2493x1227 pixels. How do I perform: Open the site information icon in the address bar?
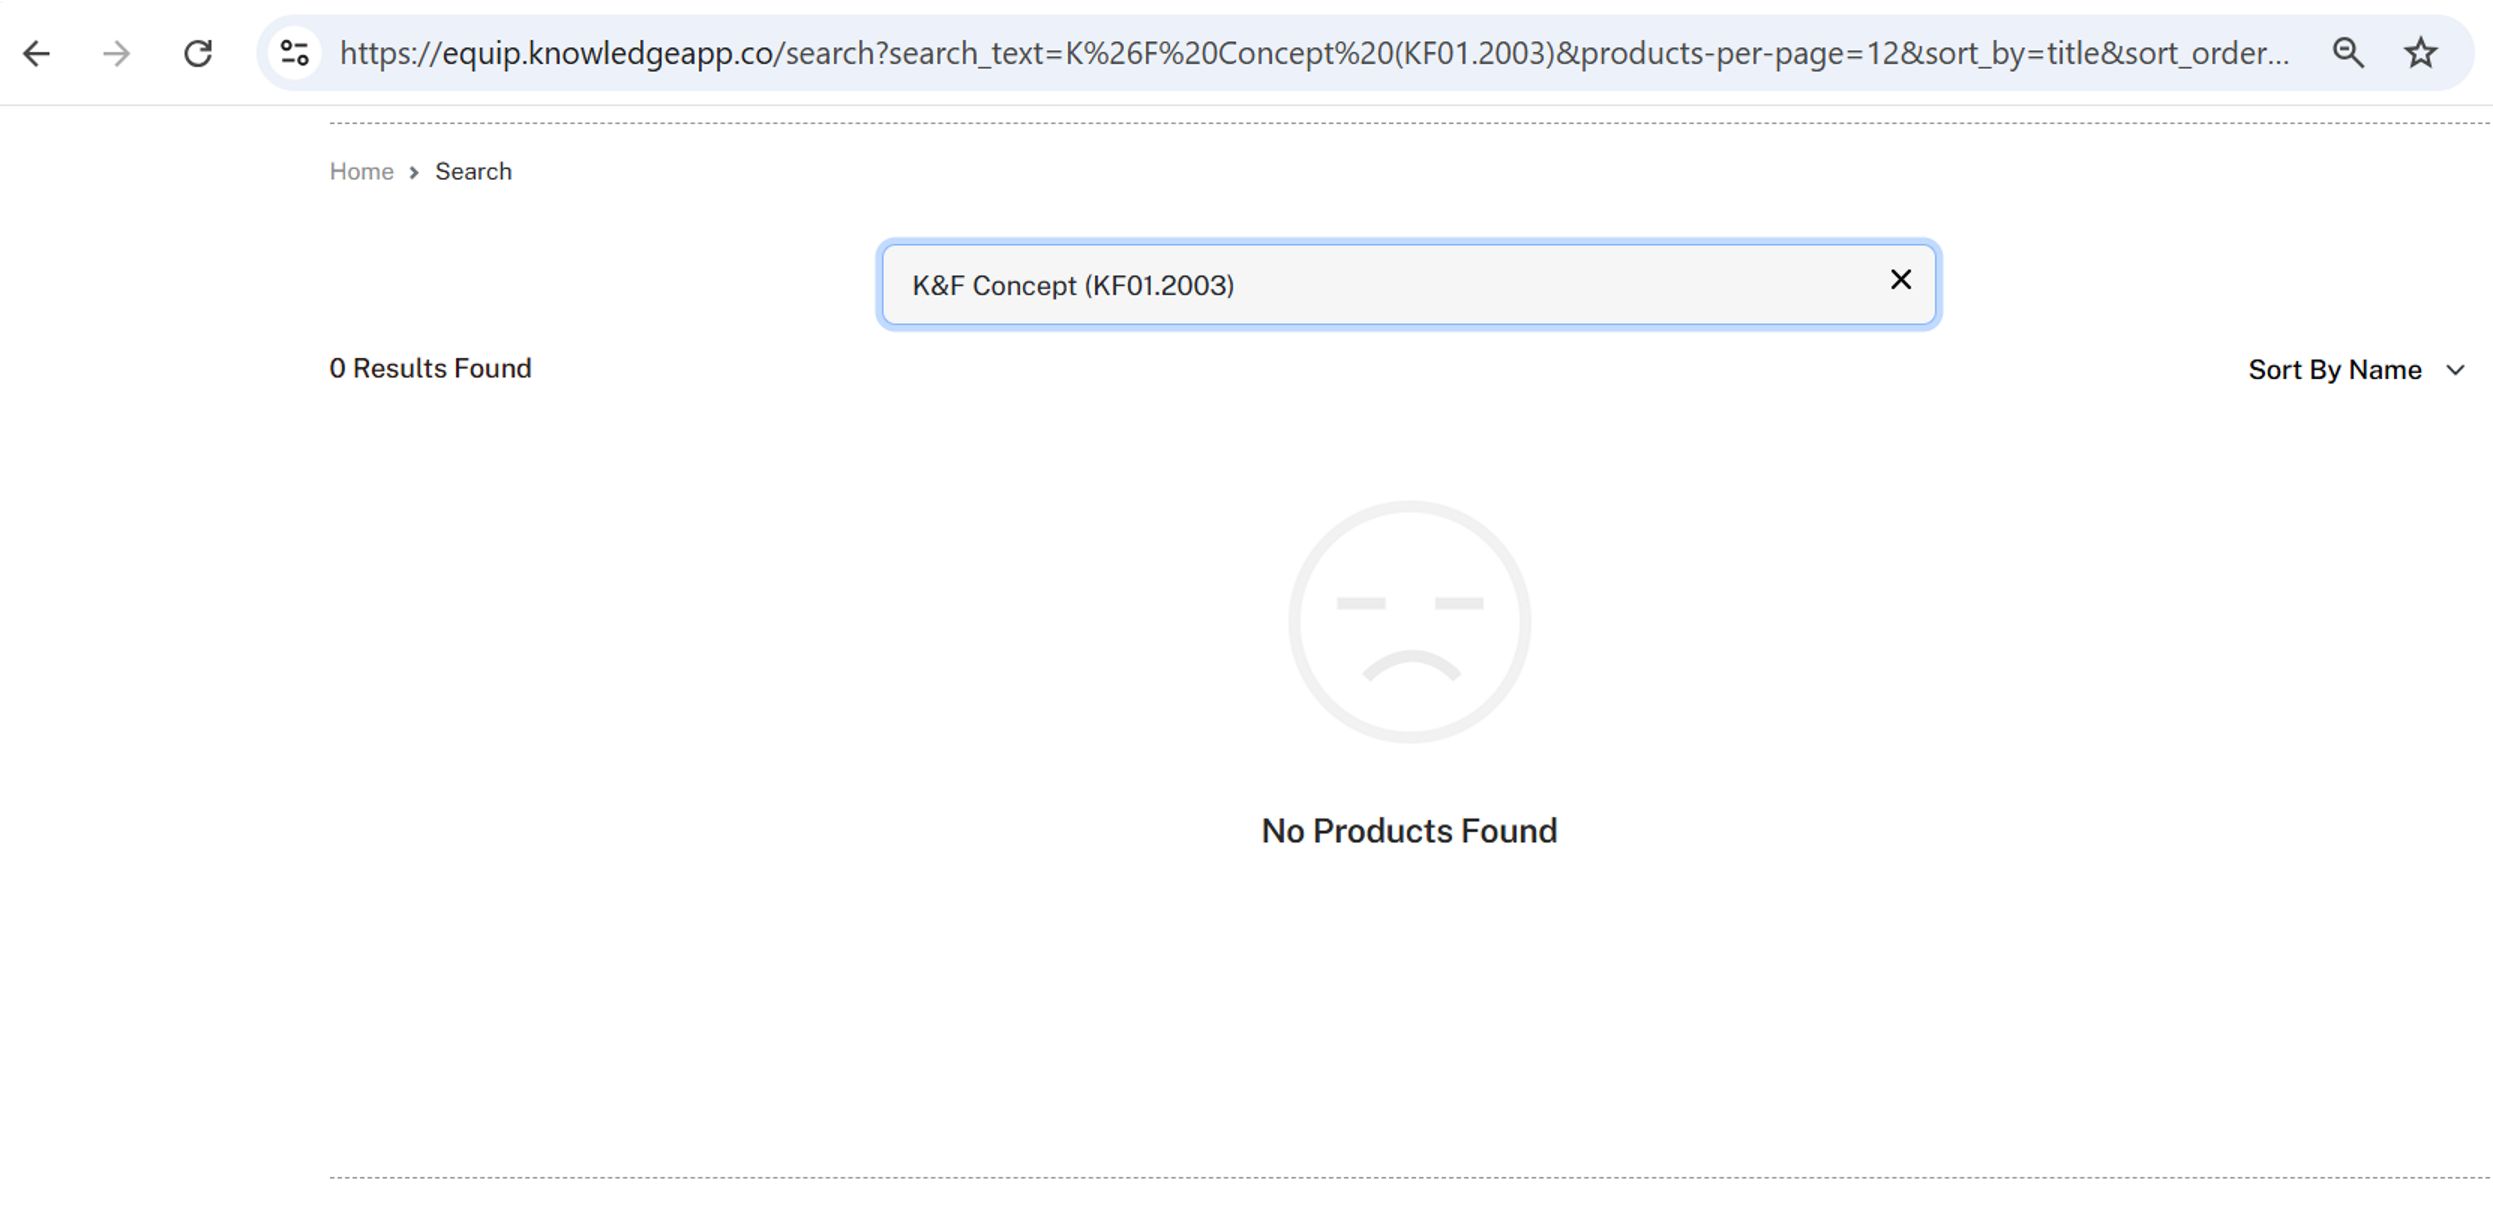click(x=294, y=53)
